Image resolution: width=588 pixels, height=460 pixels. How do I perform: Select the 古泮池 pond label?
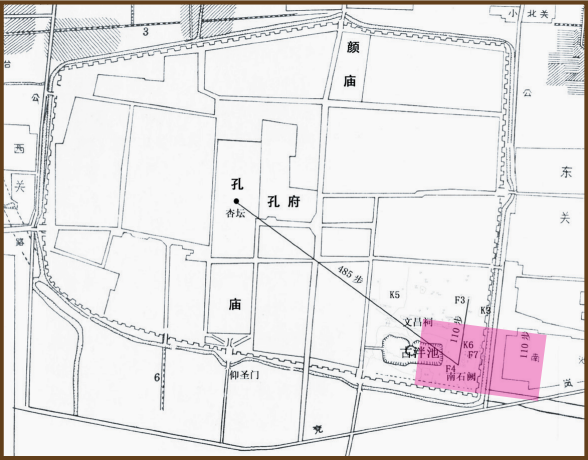(420, 352)
